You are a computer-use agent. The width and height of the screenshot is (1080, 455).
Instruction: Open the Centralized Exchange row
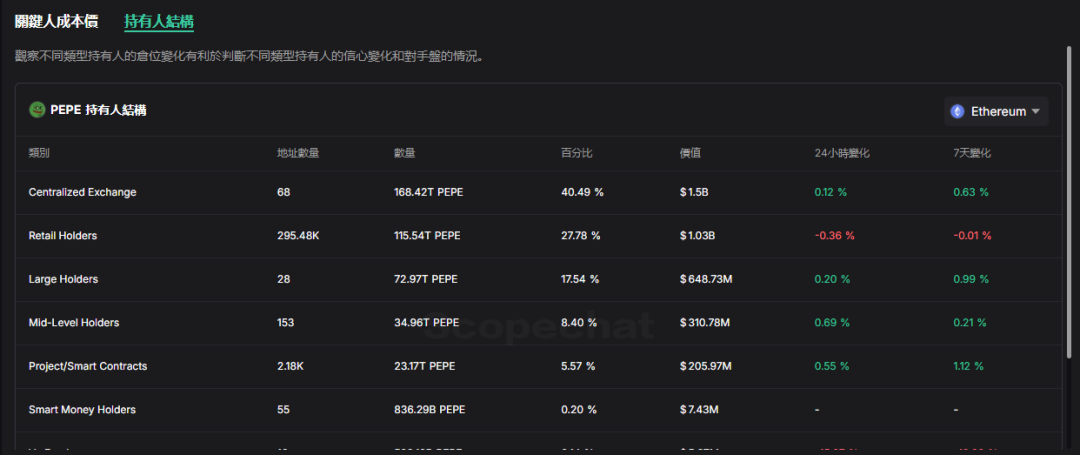click(x=82, y=192)
